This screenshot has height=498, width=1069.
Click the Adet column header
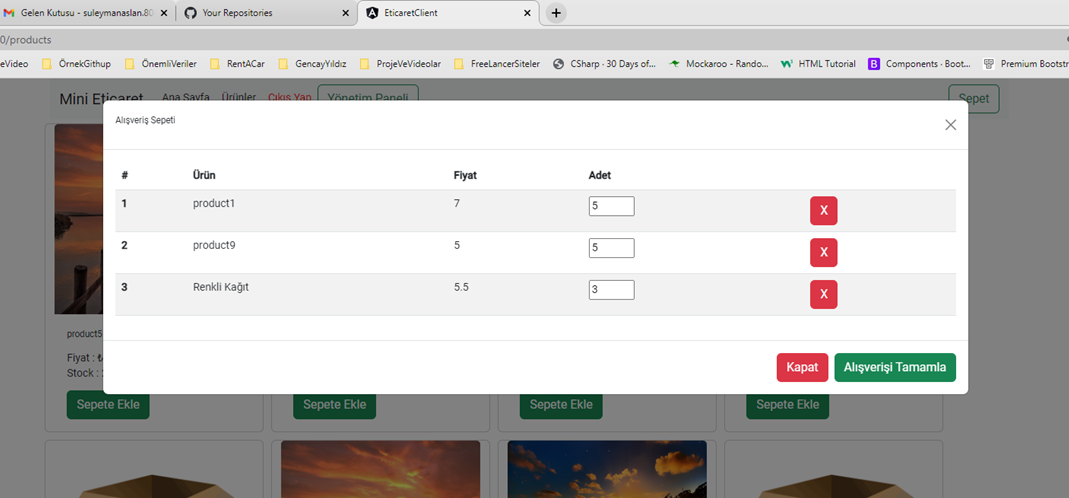[600, 175]
